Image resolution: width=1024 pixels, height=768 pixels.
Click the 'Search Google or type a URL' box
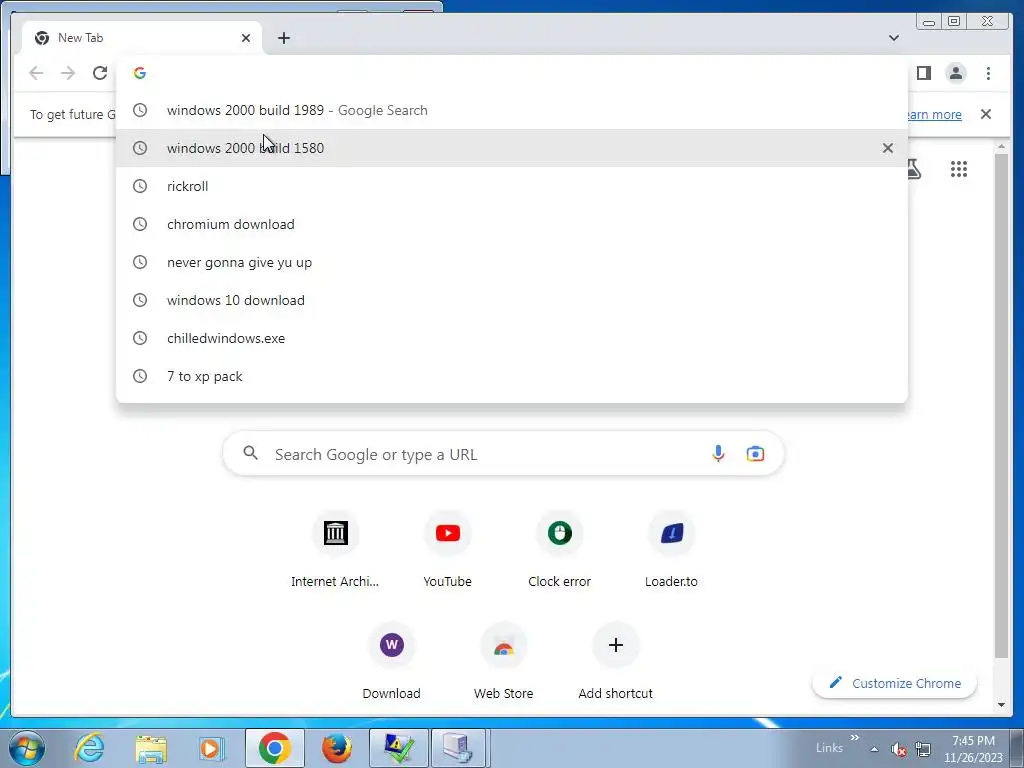503,454
